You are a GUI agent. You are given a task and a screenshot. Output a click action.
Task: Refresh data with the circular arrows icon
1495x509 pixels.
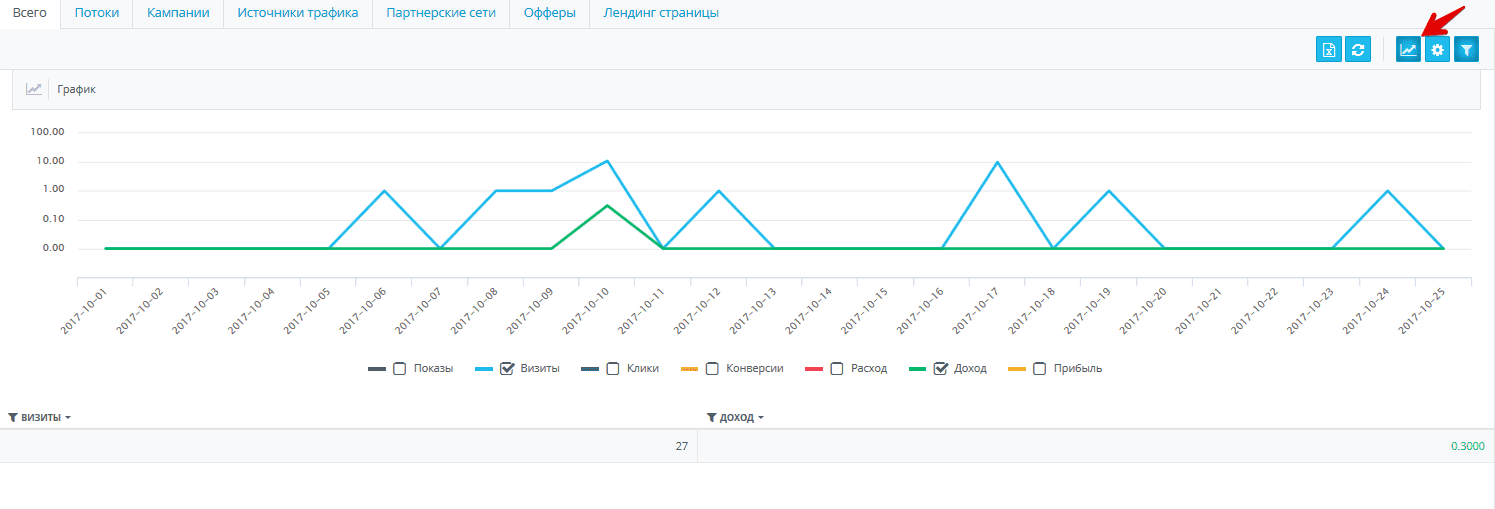tap(1358, 49)
